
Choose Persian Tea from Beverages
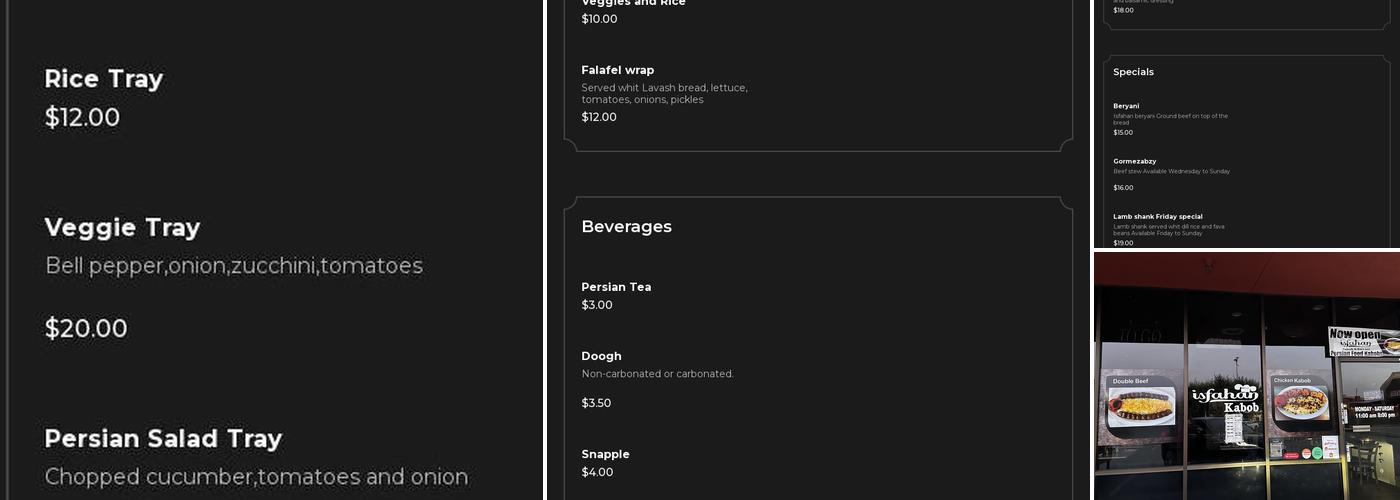[x=616, y=287]
